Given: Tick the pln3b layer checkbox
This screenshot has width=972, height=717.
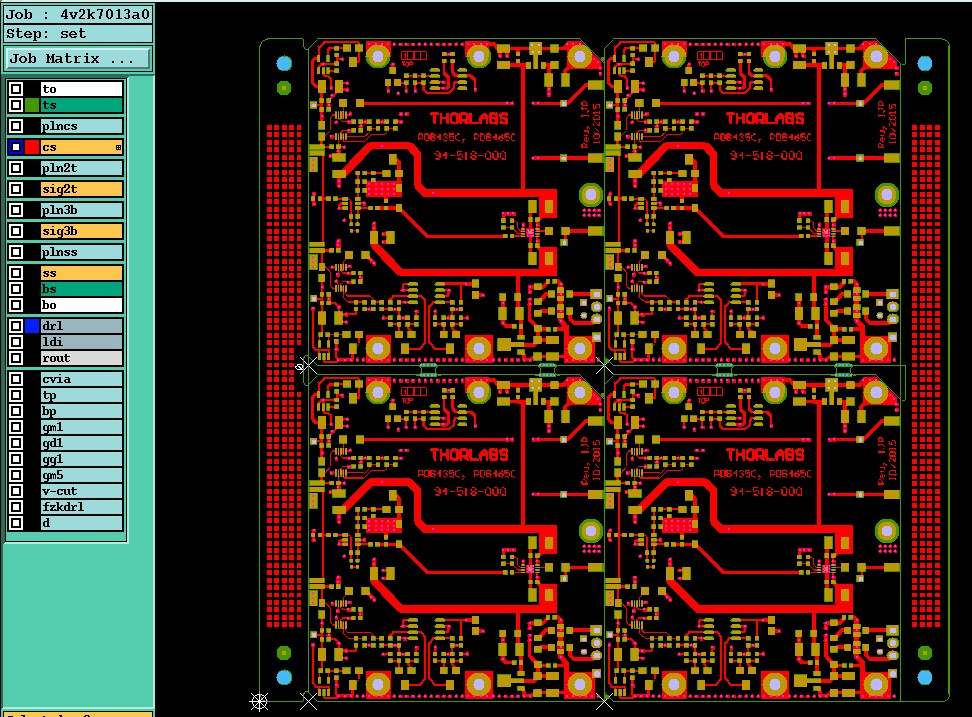Looking at the screenshot, I should [x=16, y=211].
